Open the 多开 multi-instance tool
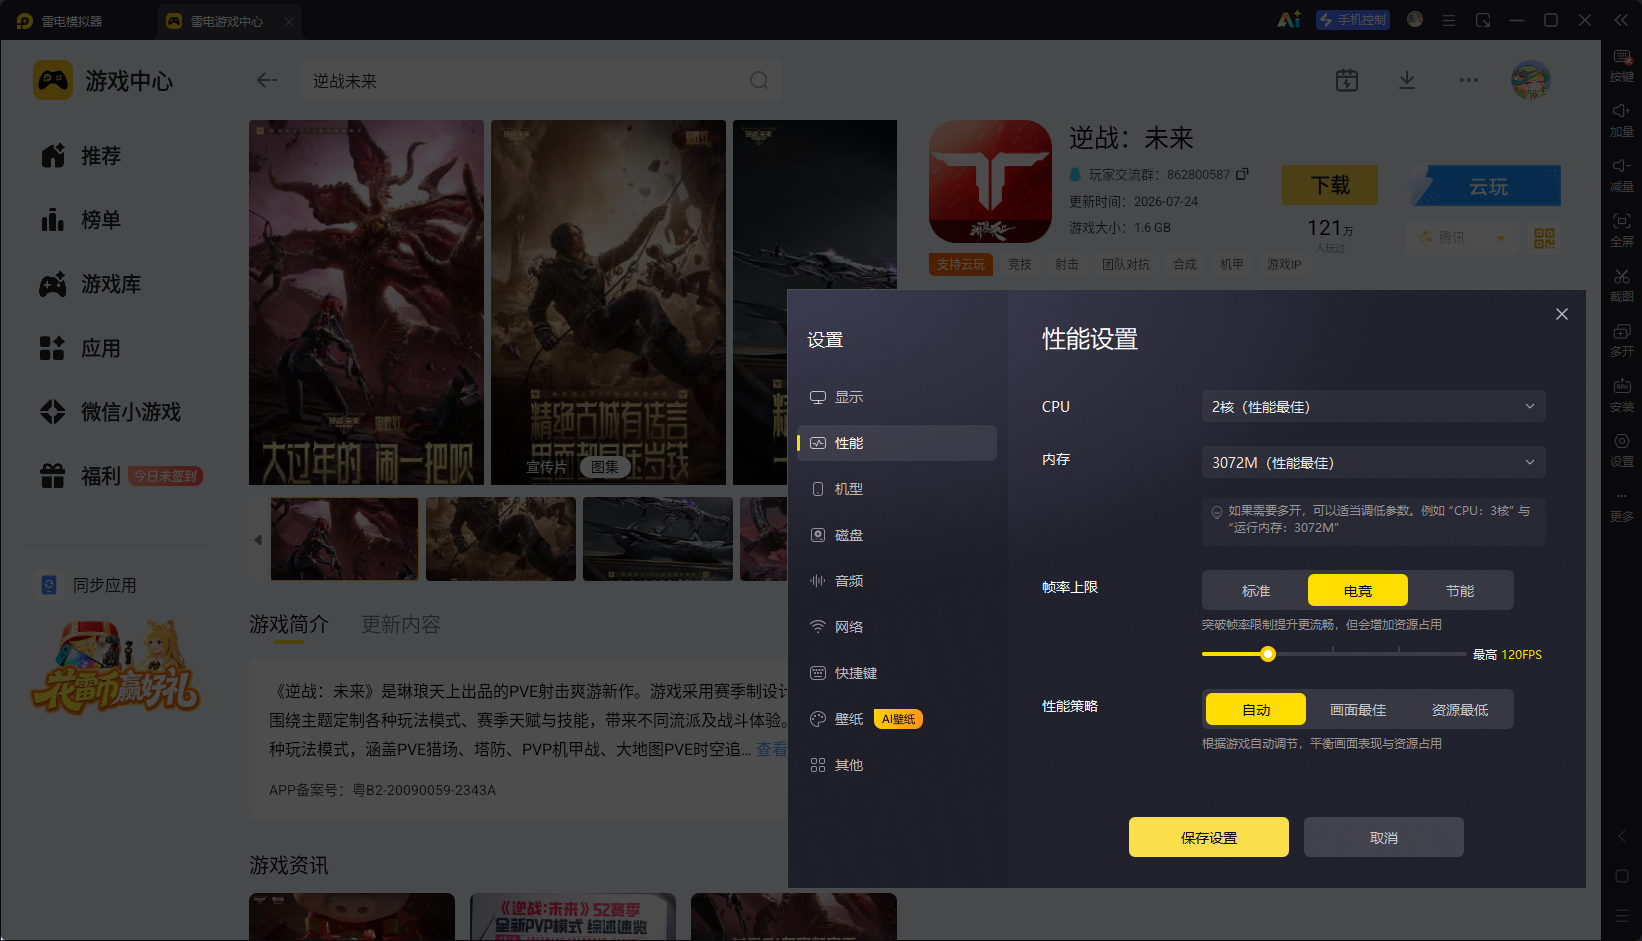The image size is (1642, 941). (x=1621, y=340)
